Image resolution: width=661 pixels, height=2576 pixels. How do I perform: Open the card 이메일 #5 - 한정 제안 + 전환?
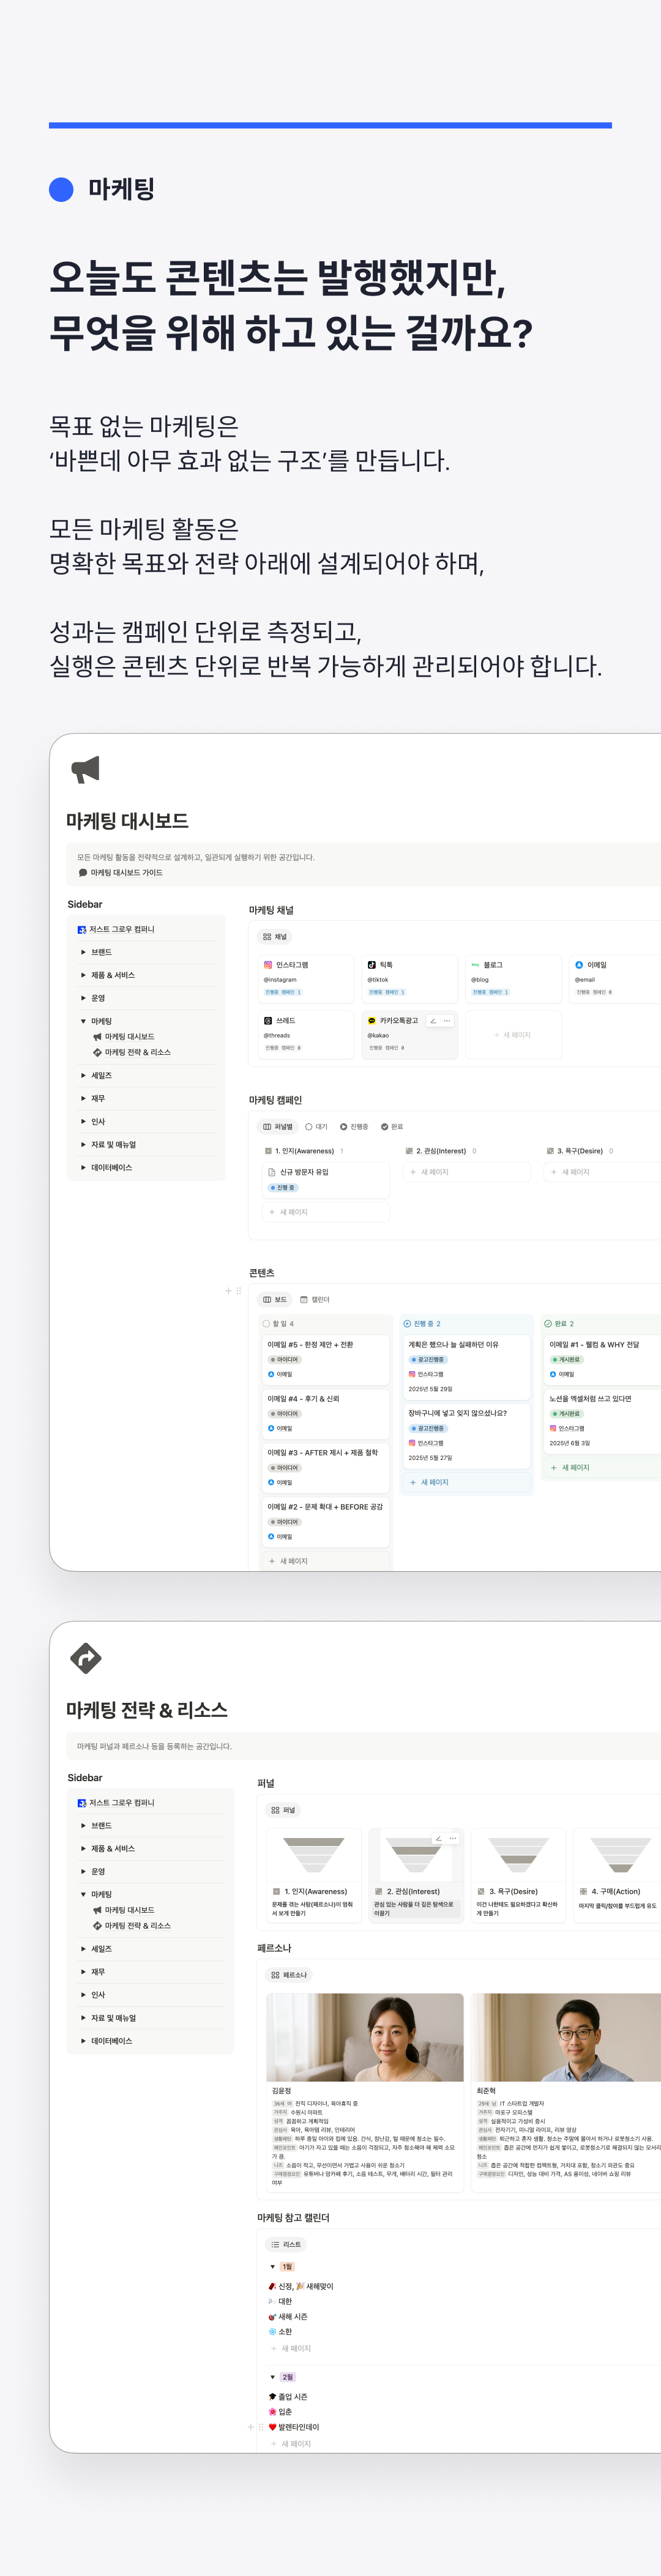[x=326, y=1360]
